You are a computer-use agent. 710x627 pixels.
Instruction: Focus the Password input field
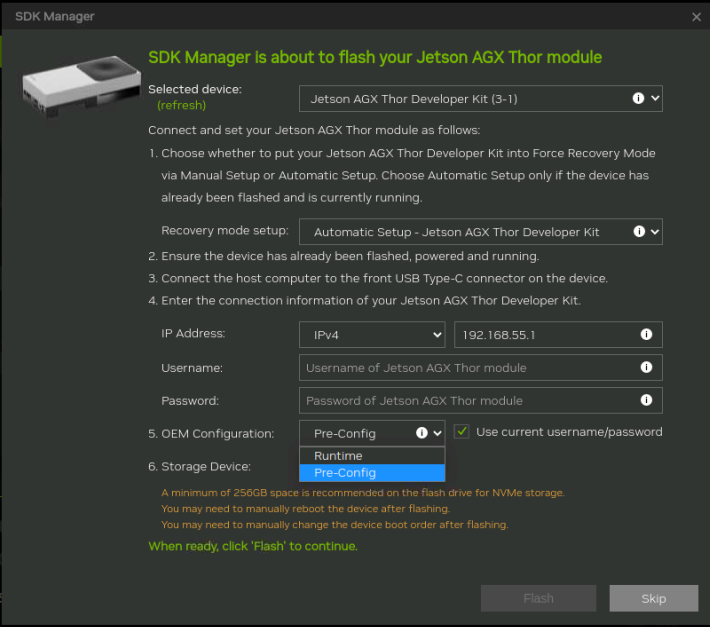pos(480,401)
